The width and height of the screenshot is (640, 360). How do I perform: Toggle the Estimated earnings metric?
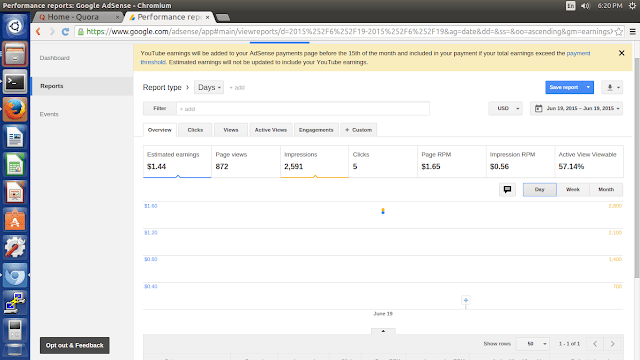[177, 161]
